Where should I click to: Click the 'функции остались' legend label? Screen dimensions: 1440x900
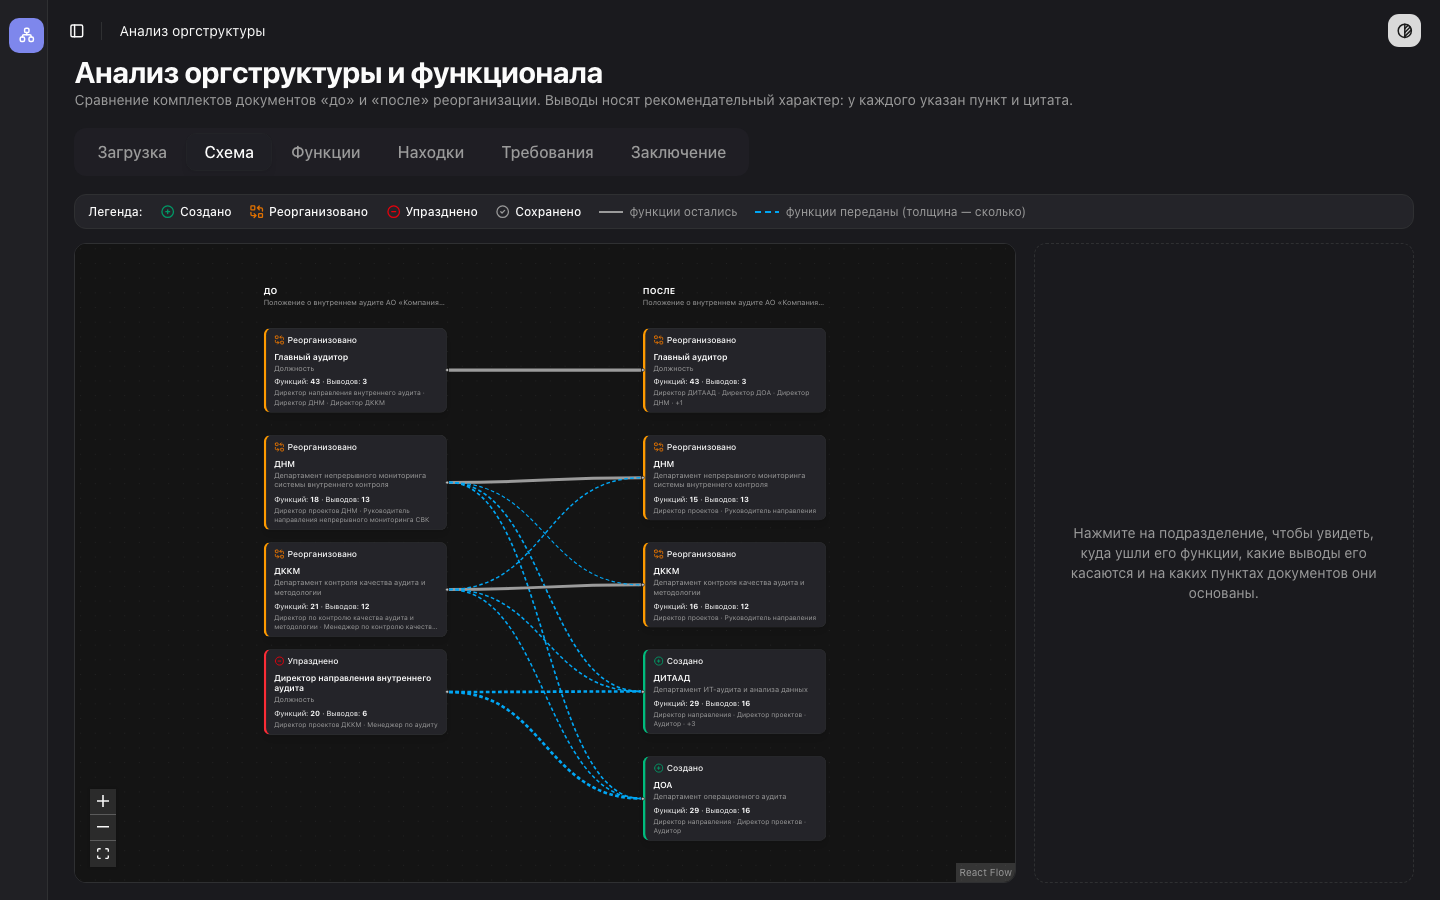pyautogui.click(x=683, y=212)
